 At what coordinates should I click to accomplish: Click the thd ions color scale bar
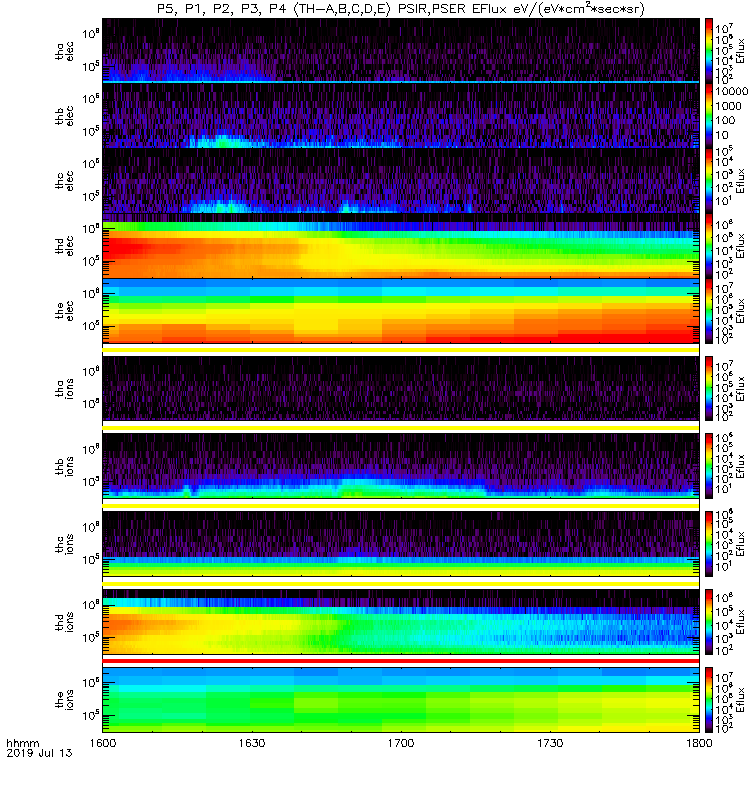[x=709, y=622]
